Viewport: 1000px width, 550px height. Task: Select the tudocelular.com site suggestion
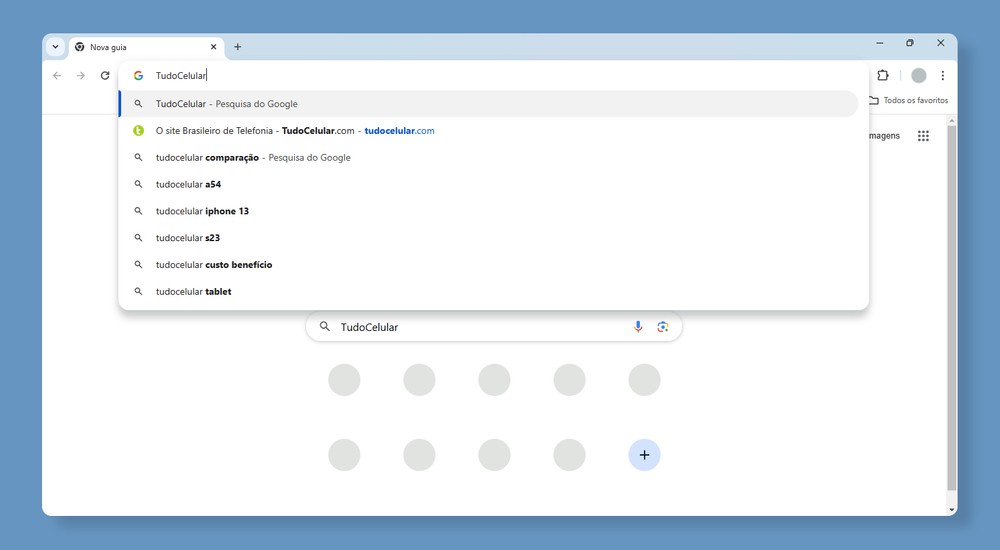[x=295, y=131]
